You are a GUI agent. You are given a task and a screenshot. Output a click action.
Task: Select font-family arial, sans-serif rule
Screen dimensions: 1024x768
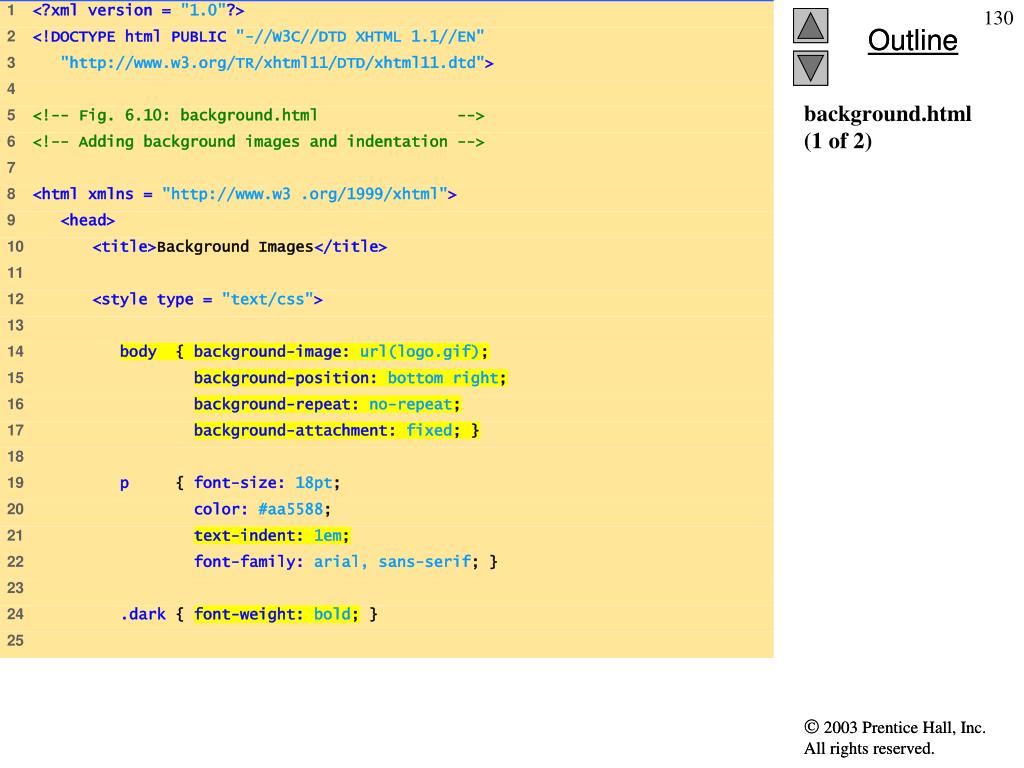(345, 562)
